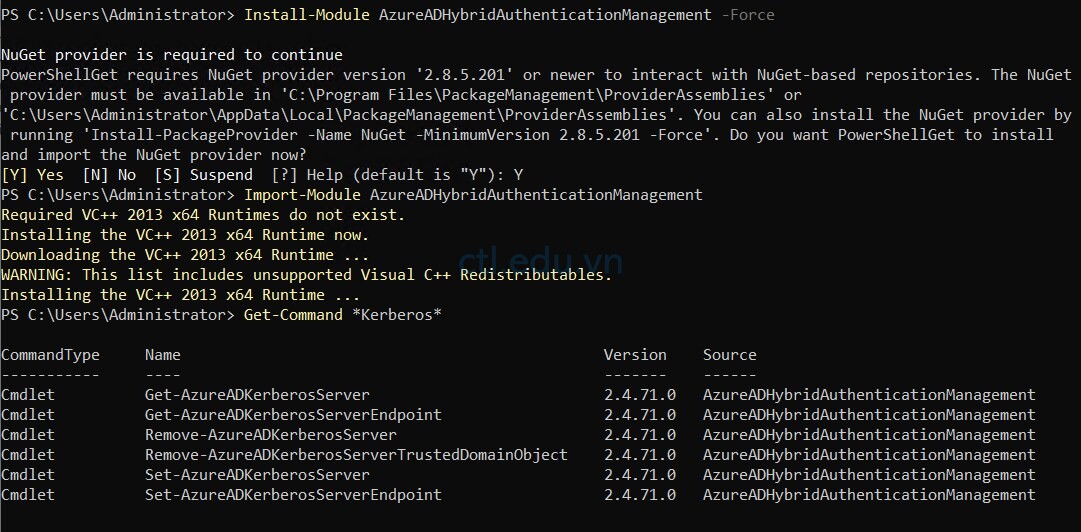Click Remove-AzureADKerberosServerTrustedDomainObject cmdlet entry
Viewport: 1081px width, 532px height.
pyautogui.click(x=356, y=455)
